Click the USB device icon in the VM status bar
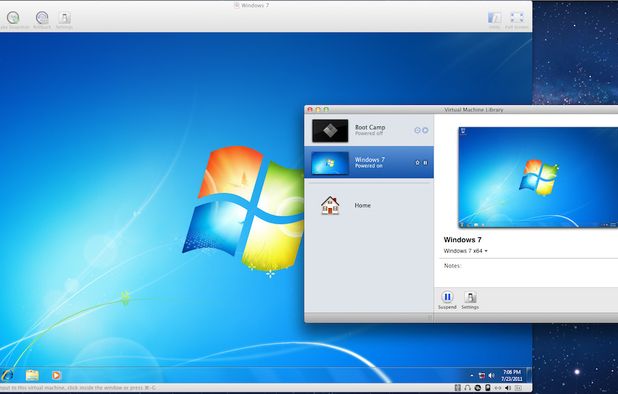 tap(488, 388)
